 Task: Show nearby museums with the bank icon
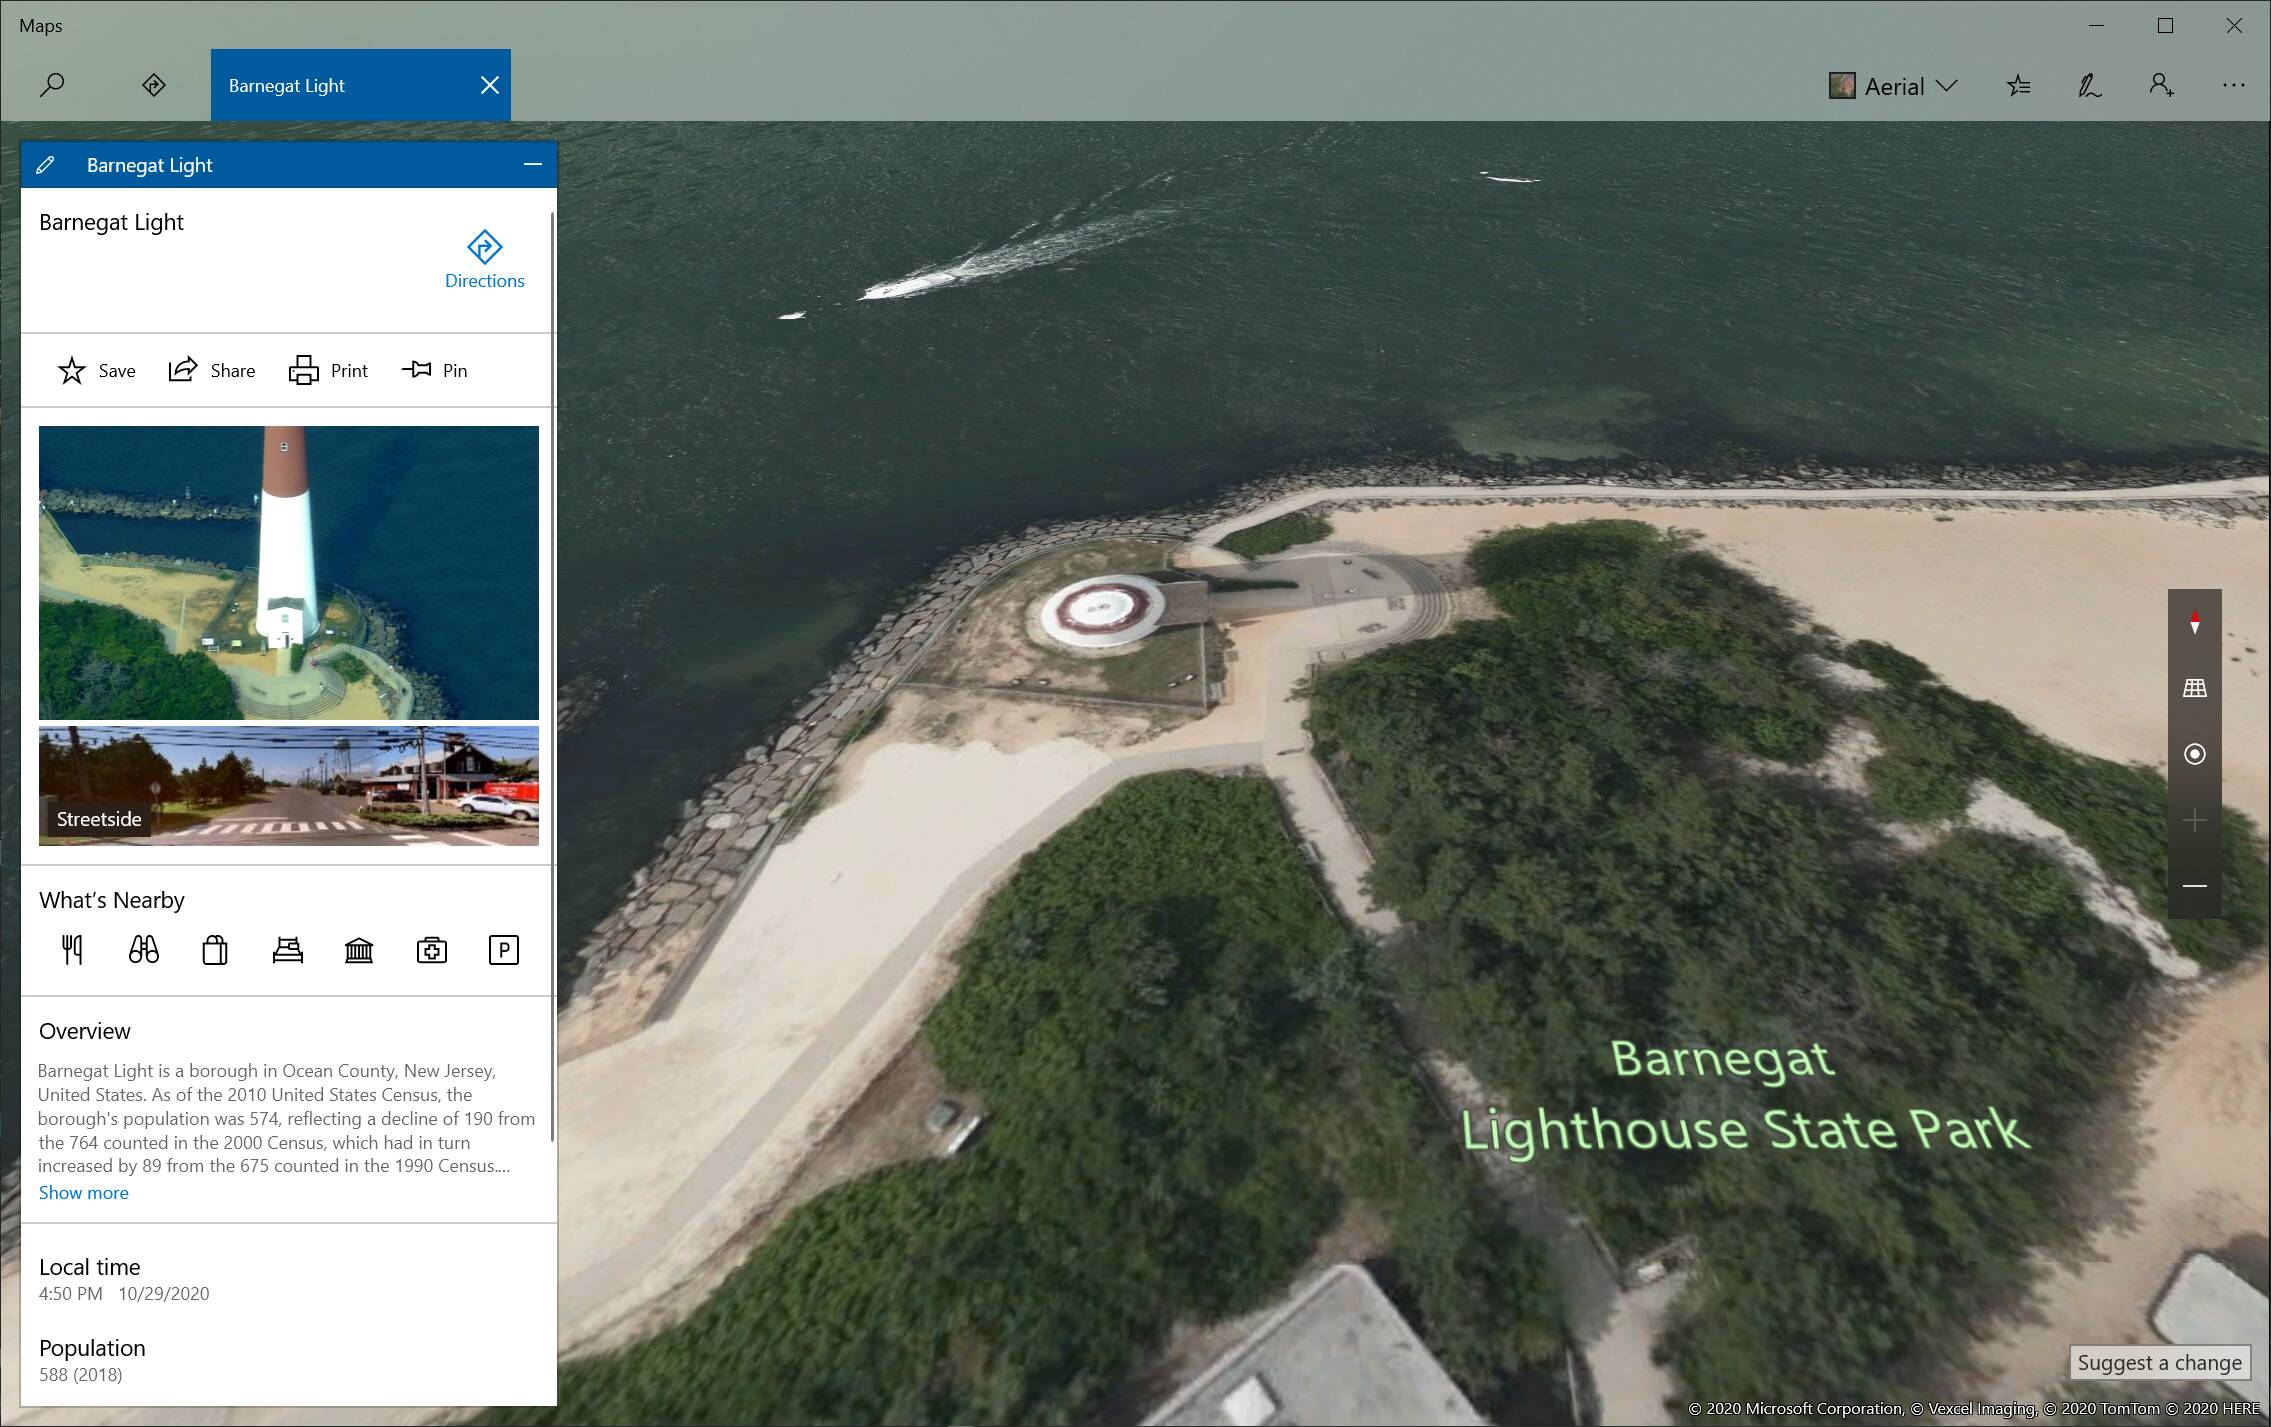click(359, 949)
